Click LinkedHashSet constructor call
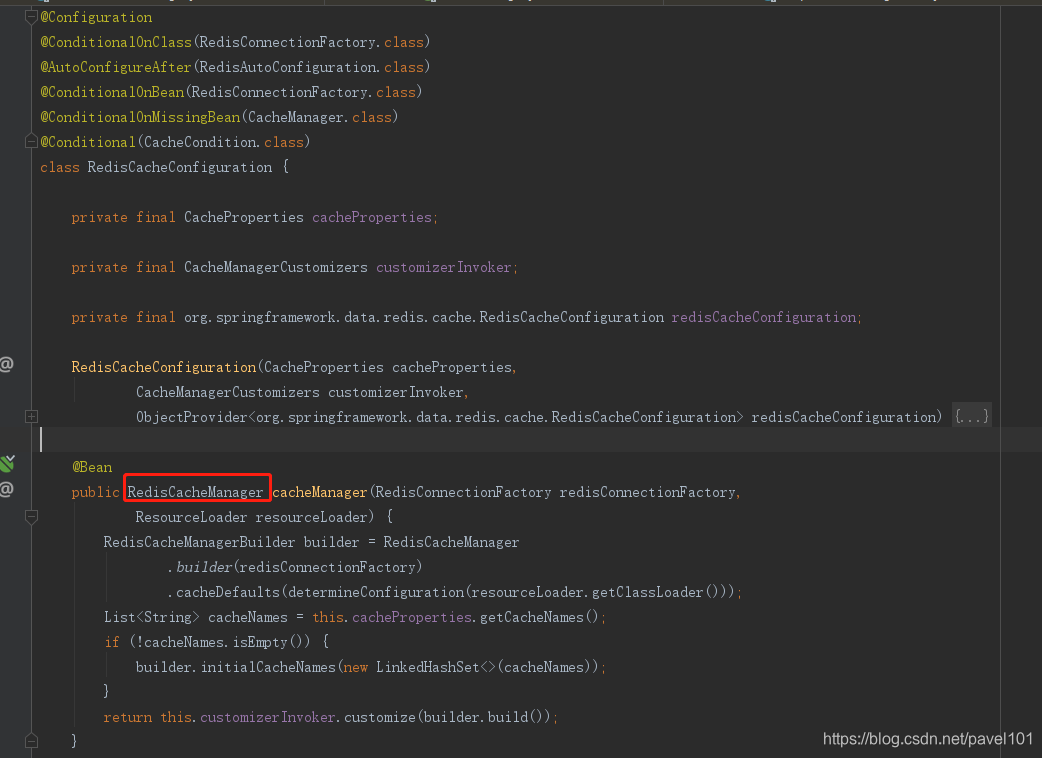The height and width of the screenshot is (758, 1042). (427, 667)
